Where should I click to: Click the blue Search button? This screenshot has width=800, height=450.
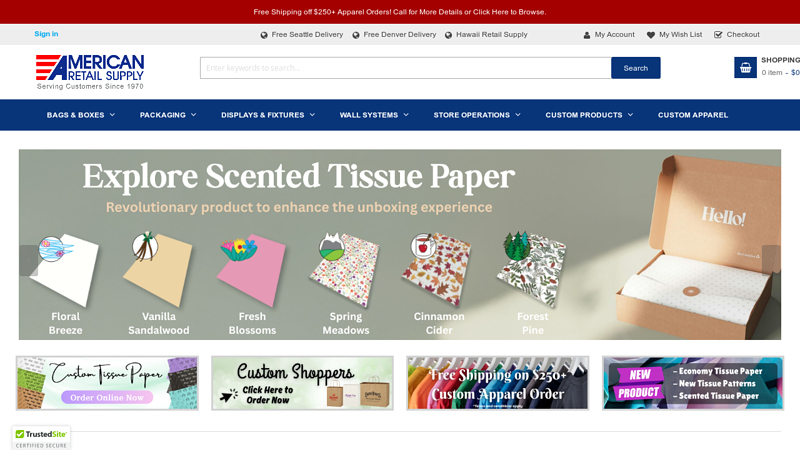pyautogui.click(x=636, y=68)
